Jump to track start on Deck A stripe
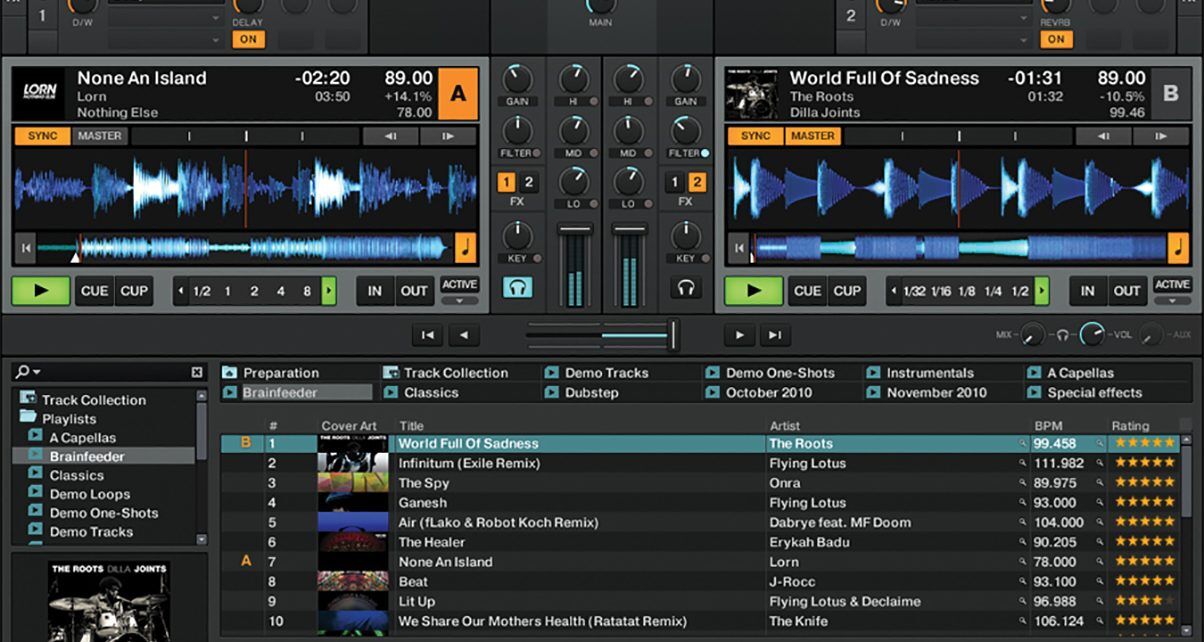1204x642 pixels. pos(26,248)
